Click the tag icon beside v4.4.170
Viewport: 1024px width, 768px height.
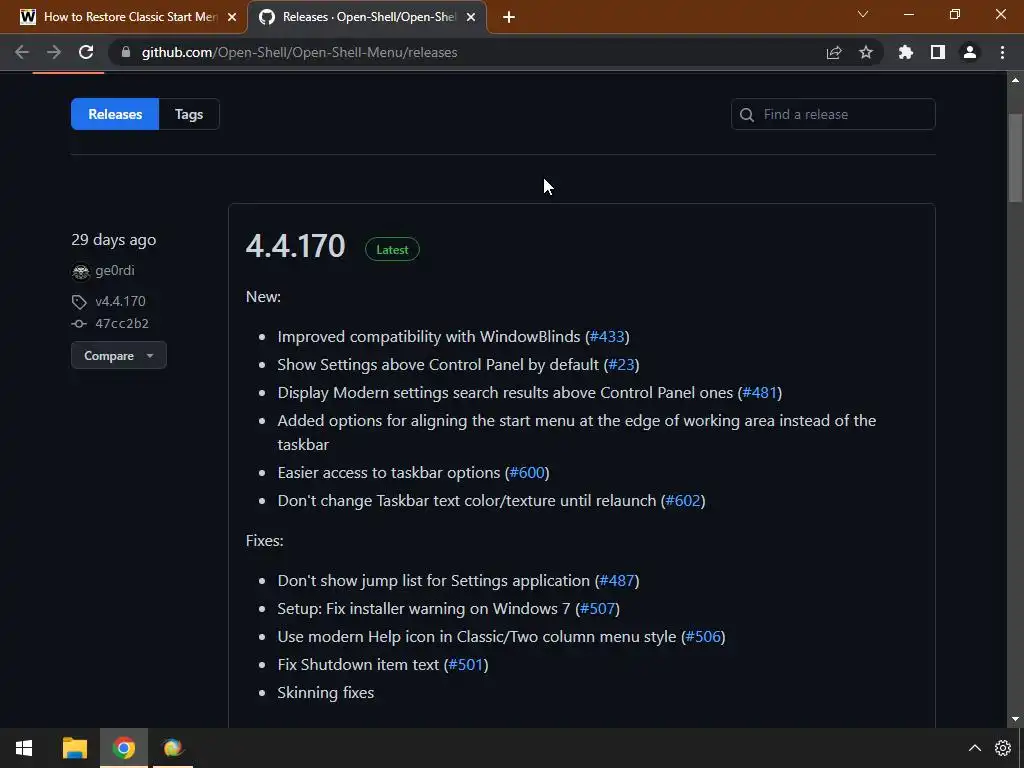click(79, 302)
